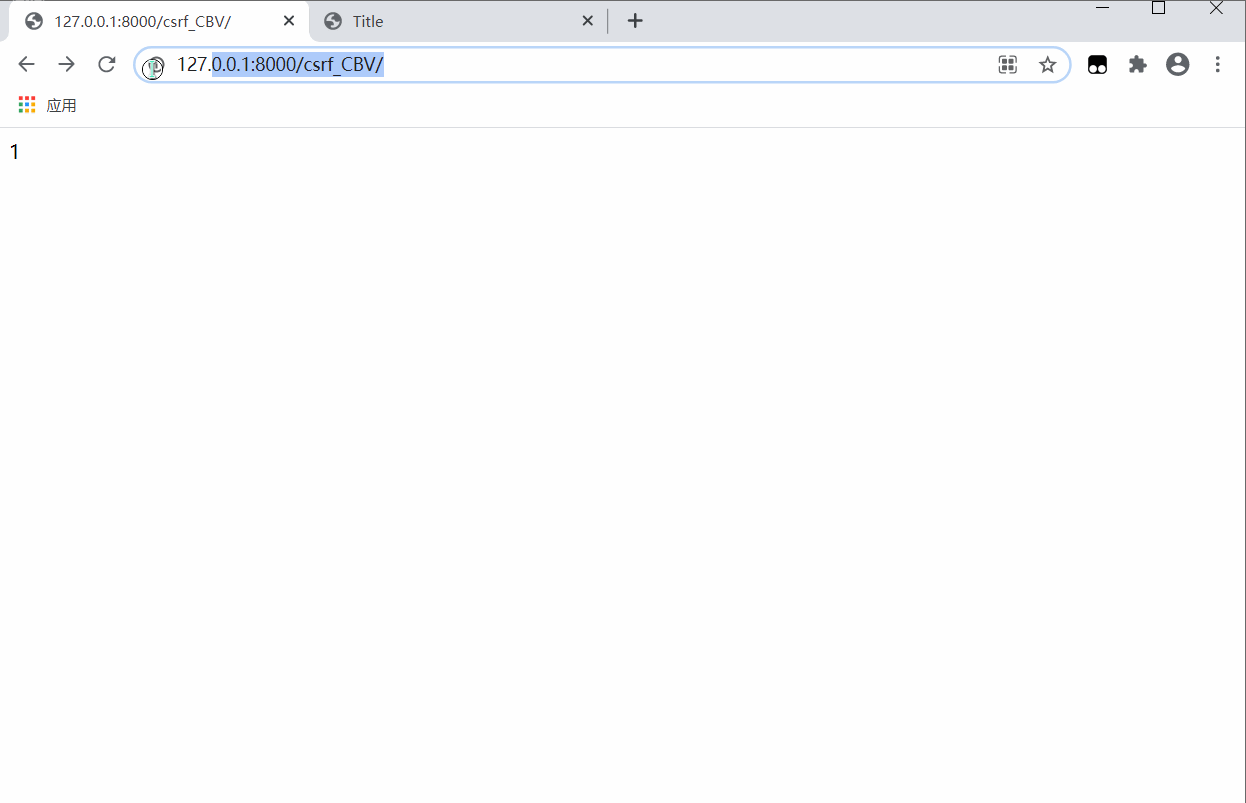Click the forward navigation arrow
This screenshot has width=1246, height=803.
pyautogui.click(x=66, y=65)
